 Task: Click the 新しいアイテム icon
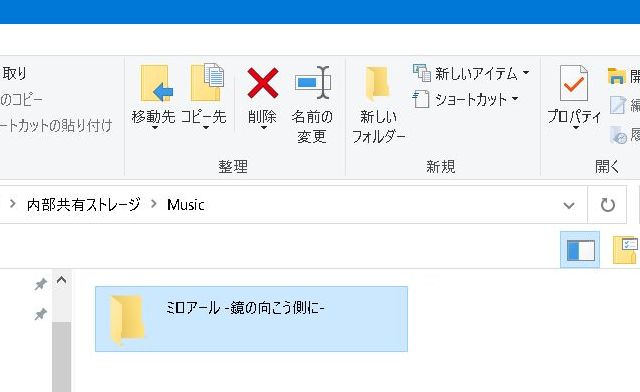pyautogui.click(x=422, y=73)
